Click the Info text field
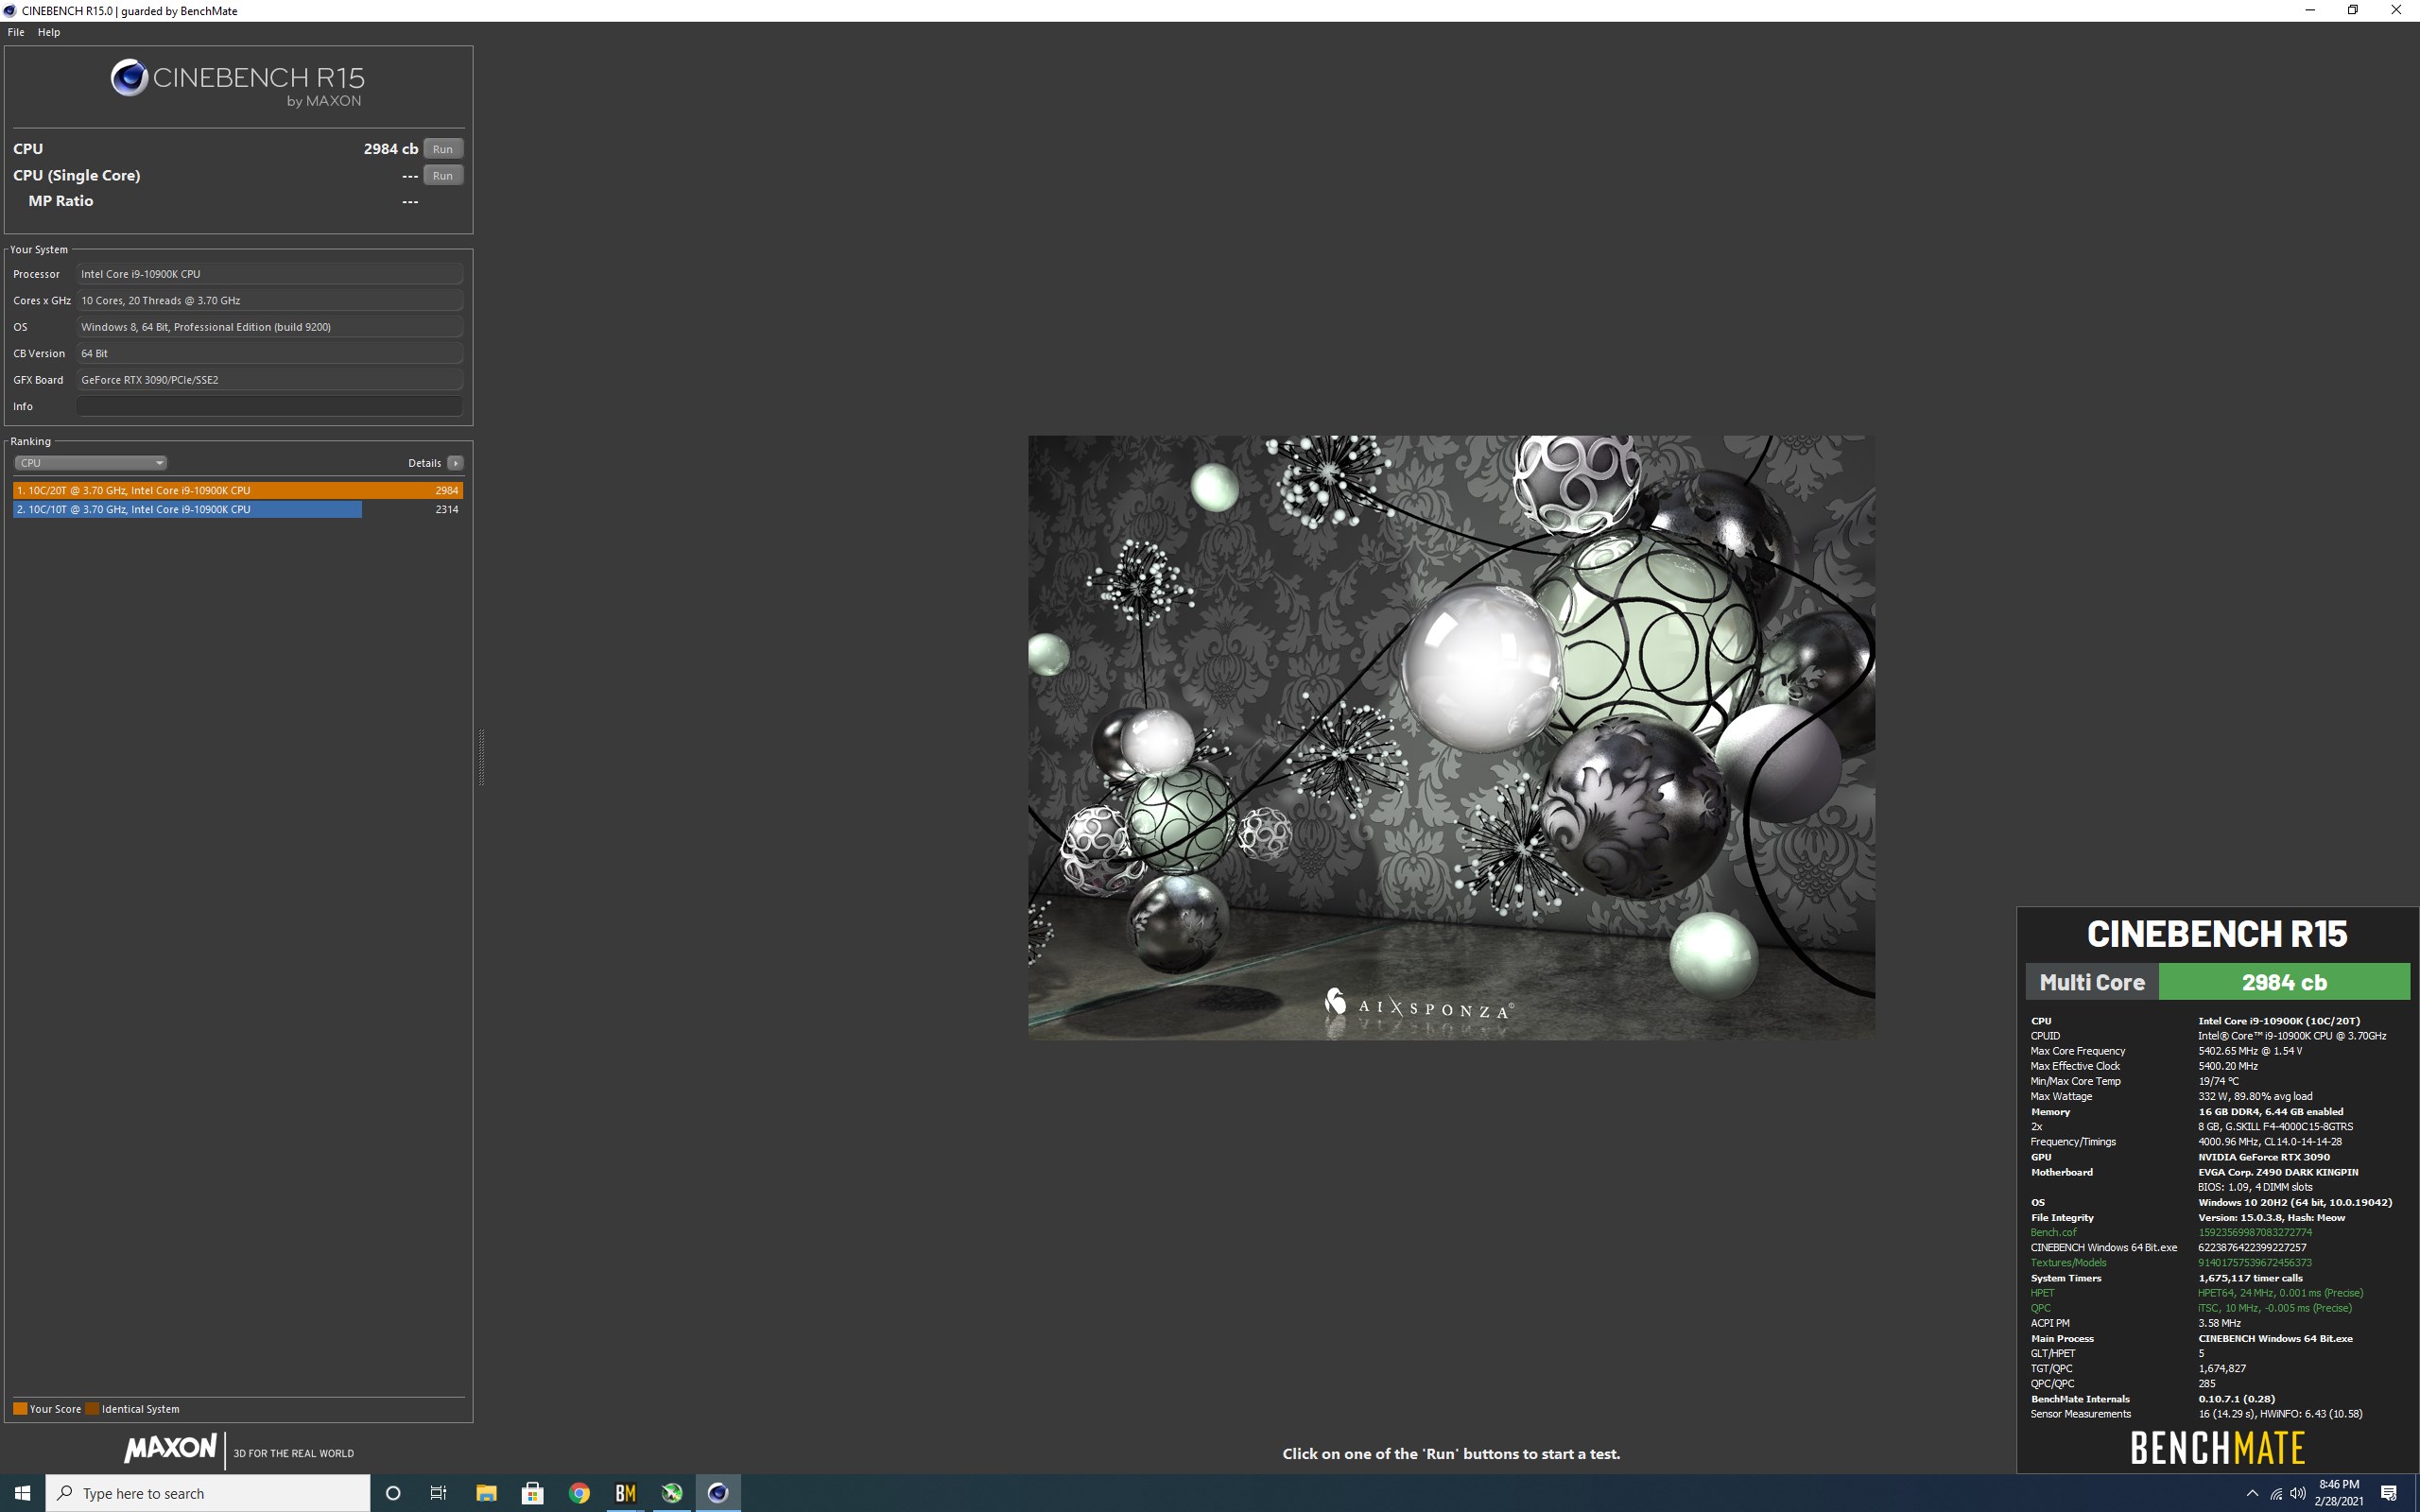 269,406
